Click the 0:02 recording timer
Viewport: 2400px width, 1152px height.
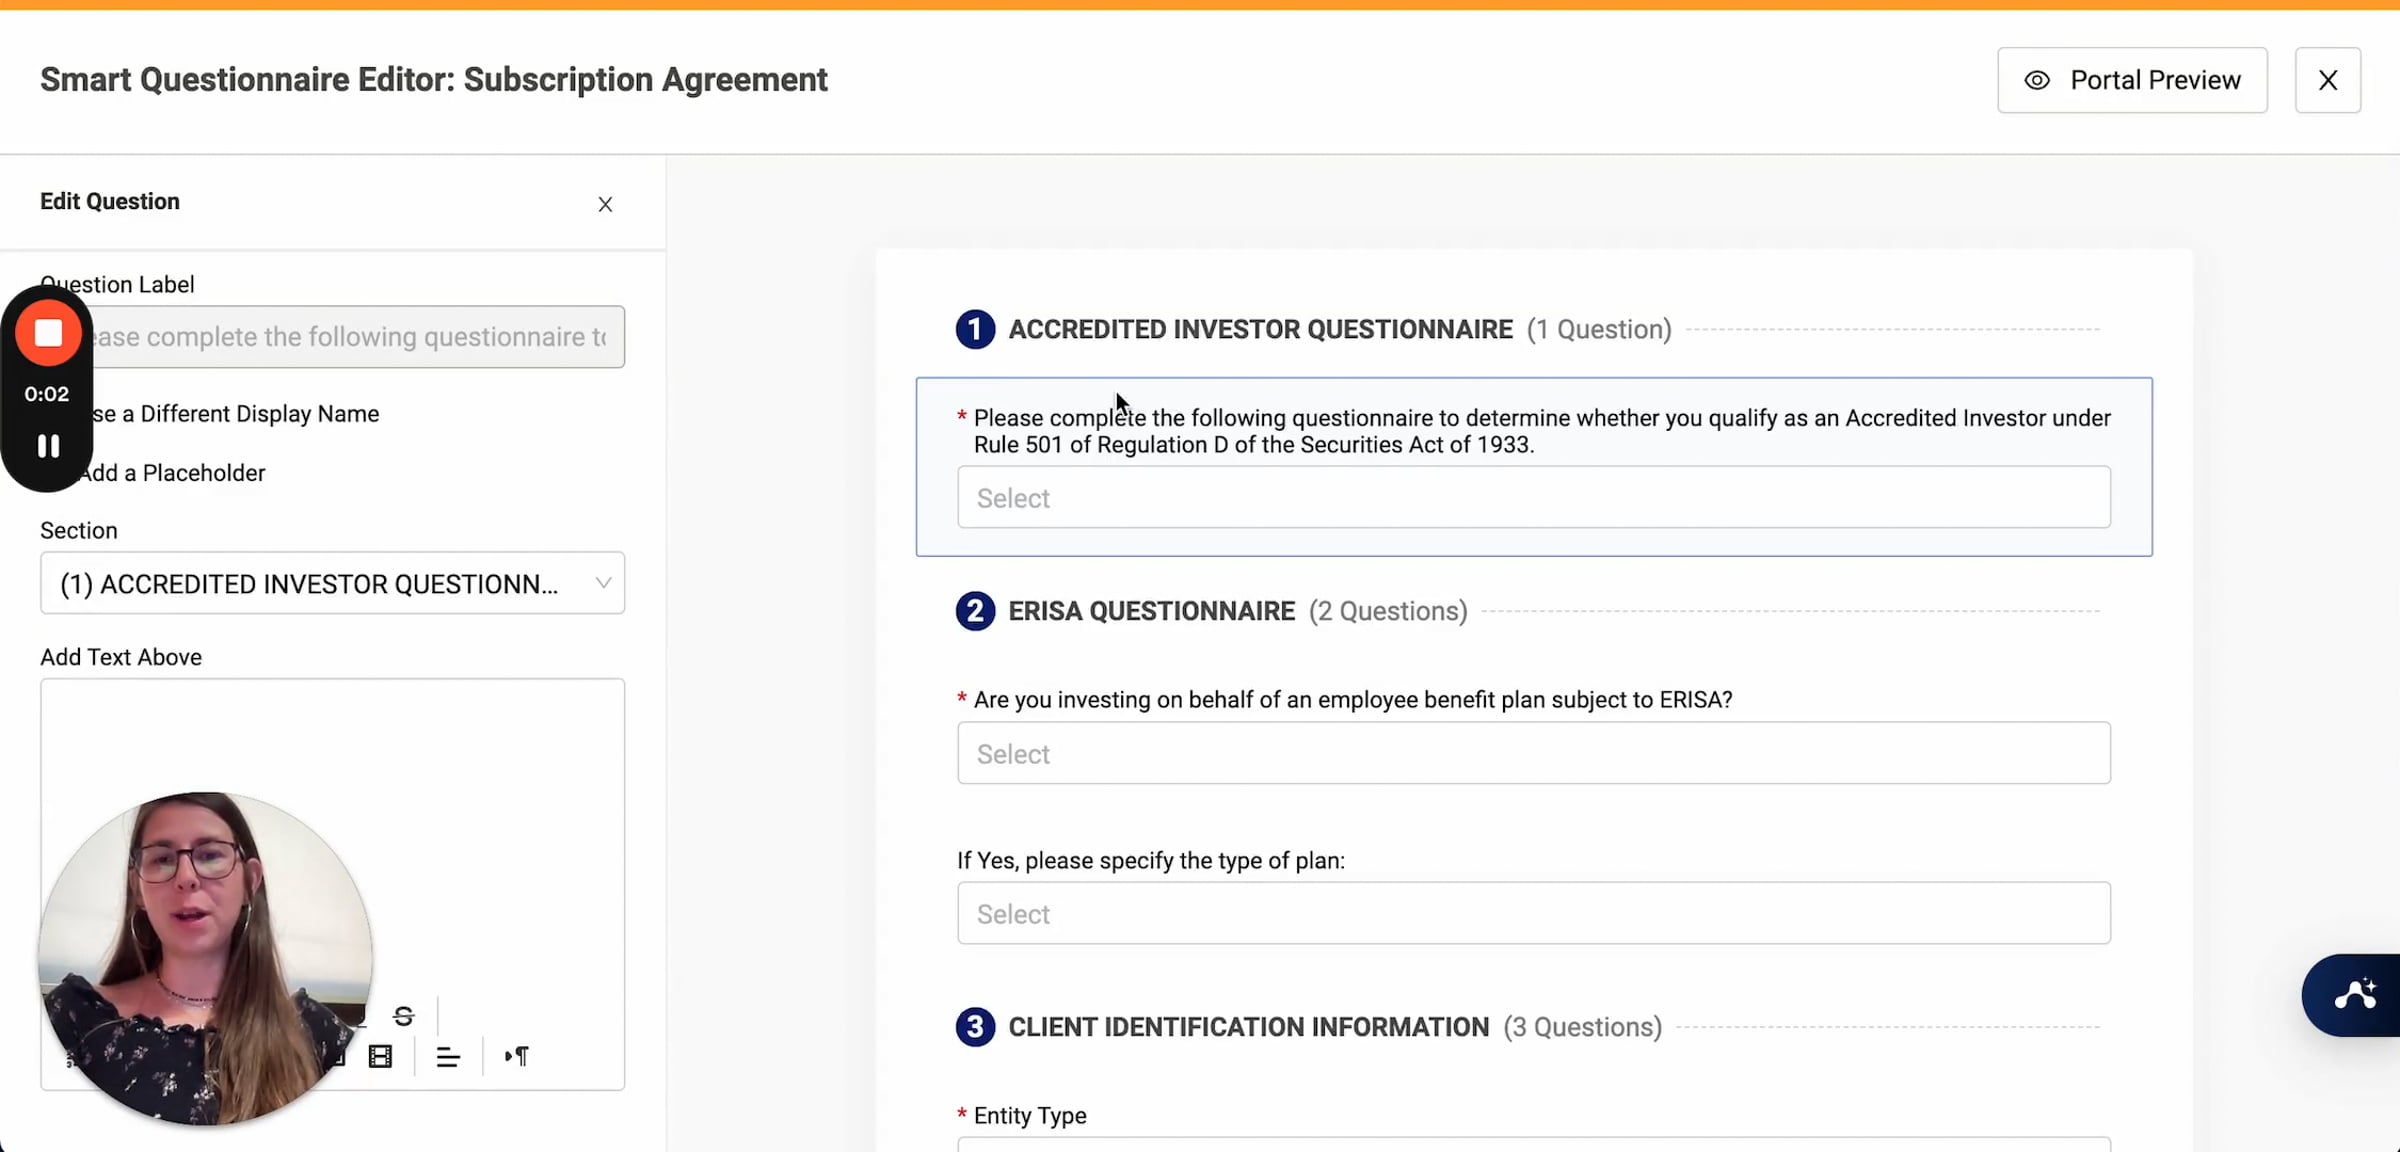coord(47,393)
